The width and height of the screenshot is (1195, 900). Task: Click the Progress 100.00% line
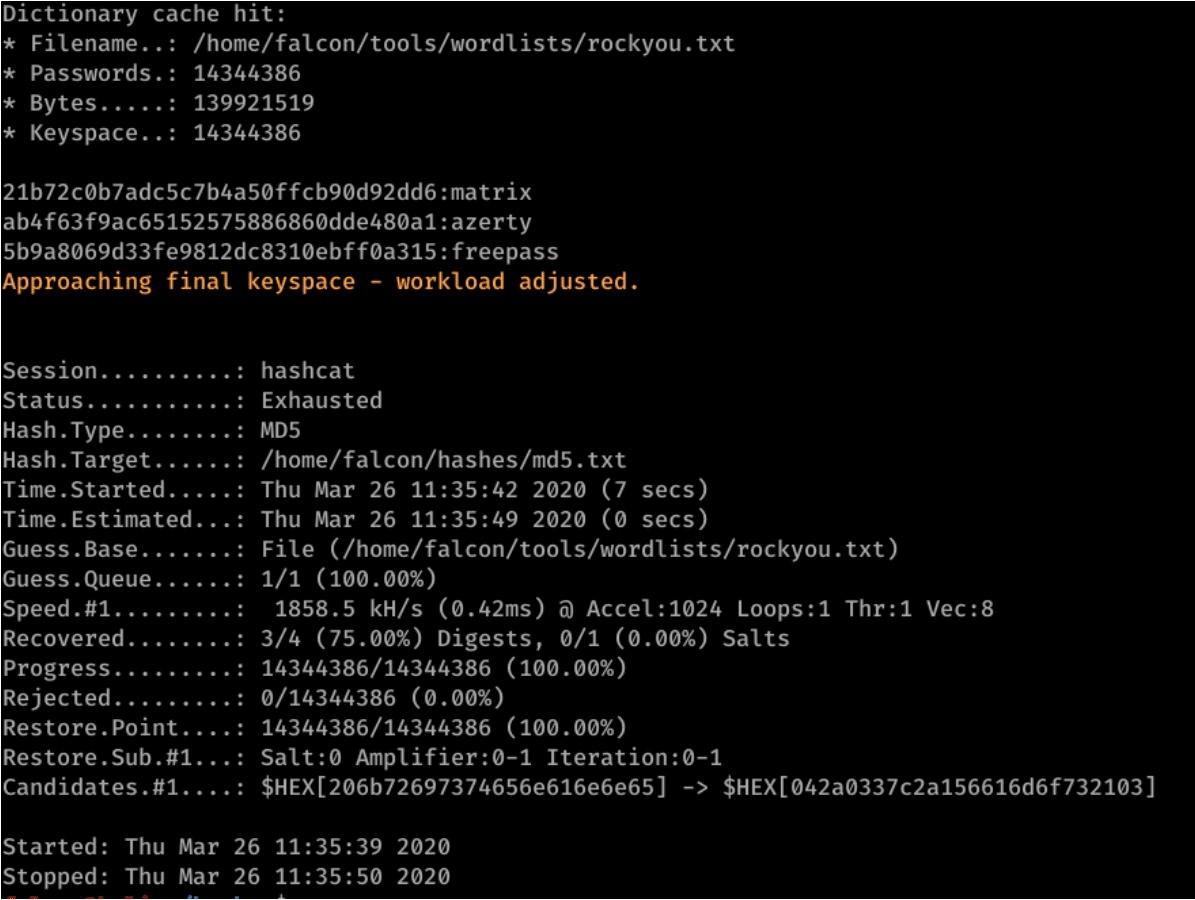pos(443,668)
